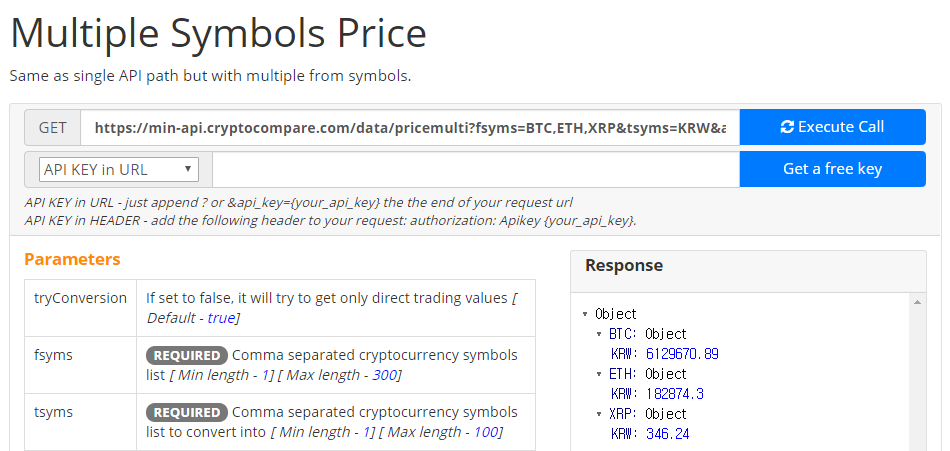Click the refresh icon in Execute Call
This screenshot has width=950, height=451.
click(787, 127)
